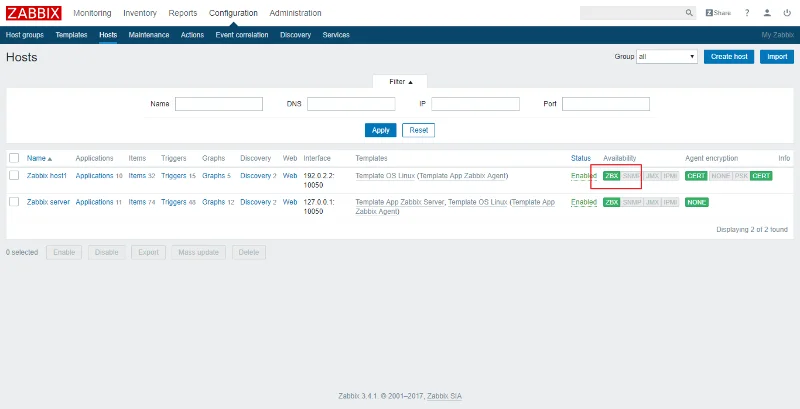Click the My Zabbix link

tap(778, 35)
